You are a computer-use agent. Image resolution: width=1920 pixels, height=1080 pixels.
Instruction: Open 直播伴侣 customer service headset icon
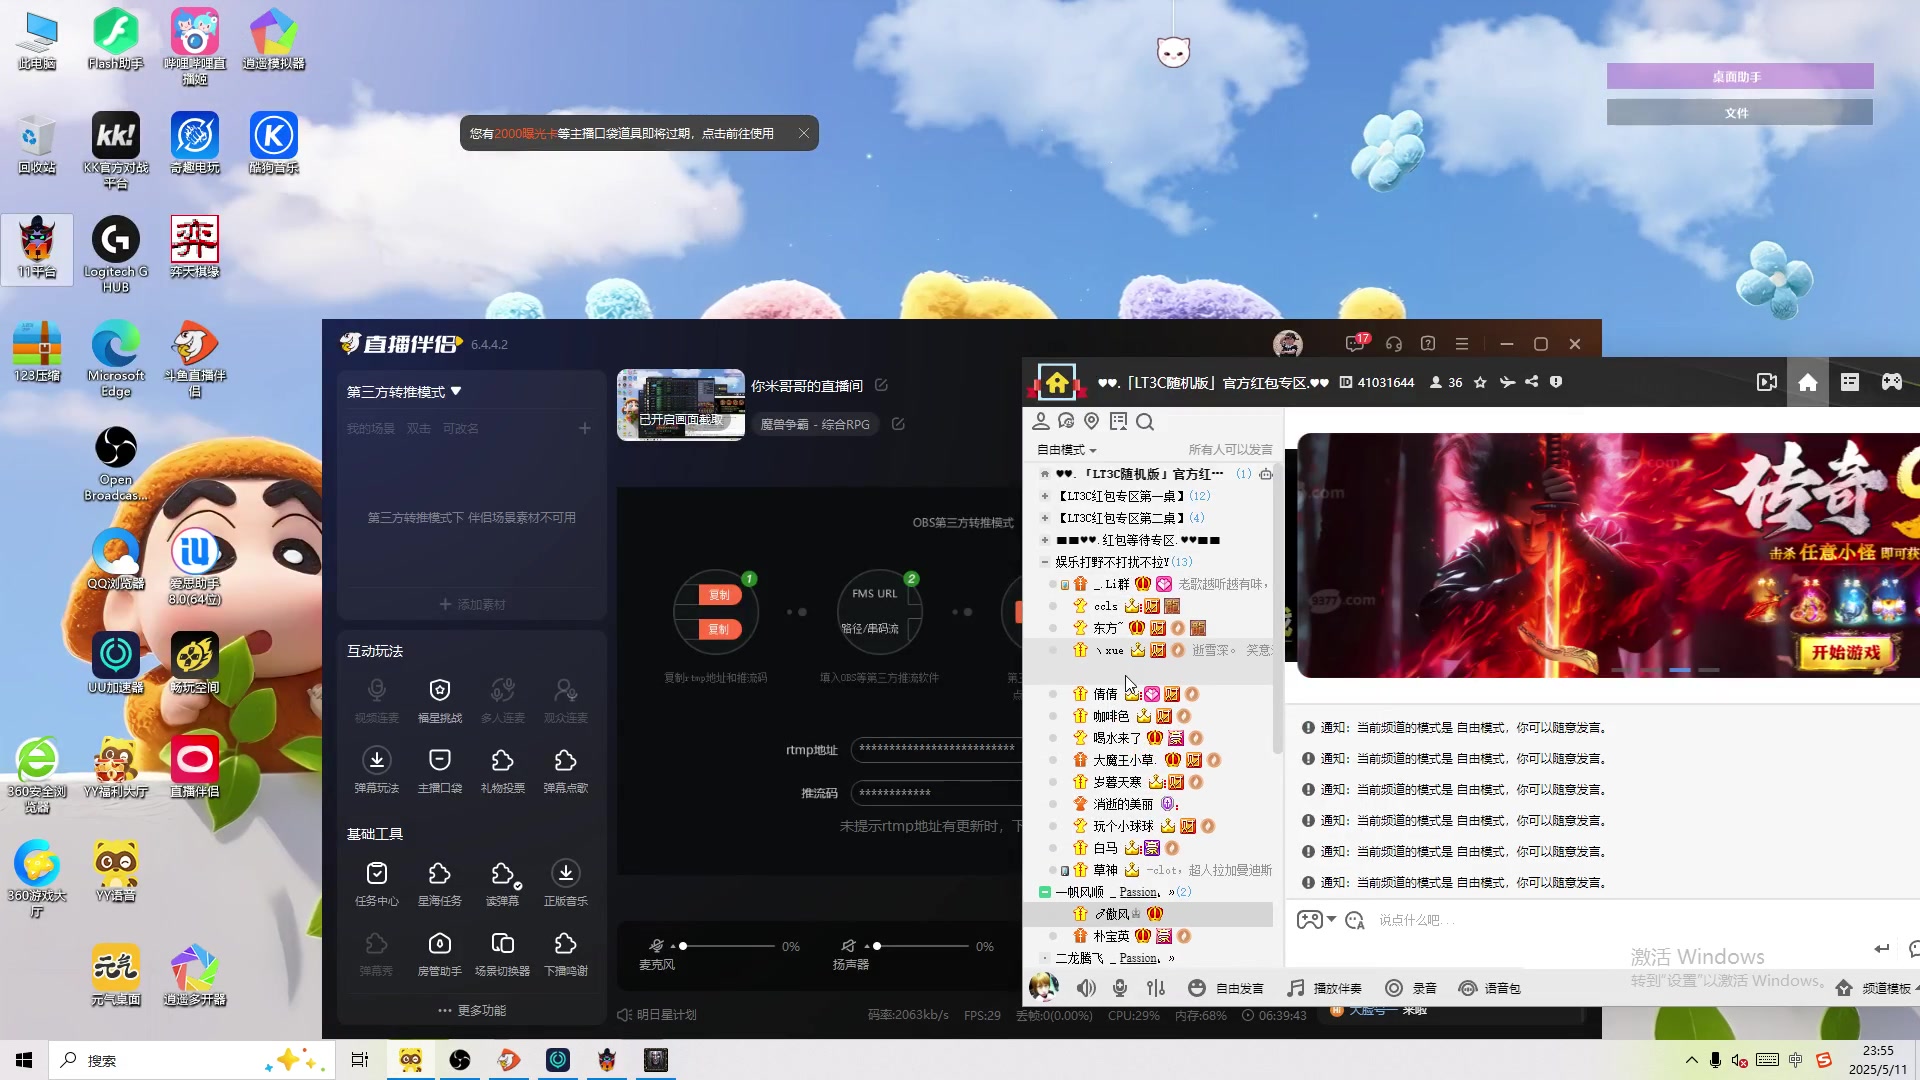tap(1394, 344)
